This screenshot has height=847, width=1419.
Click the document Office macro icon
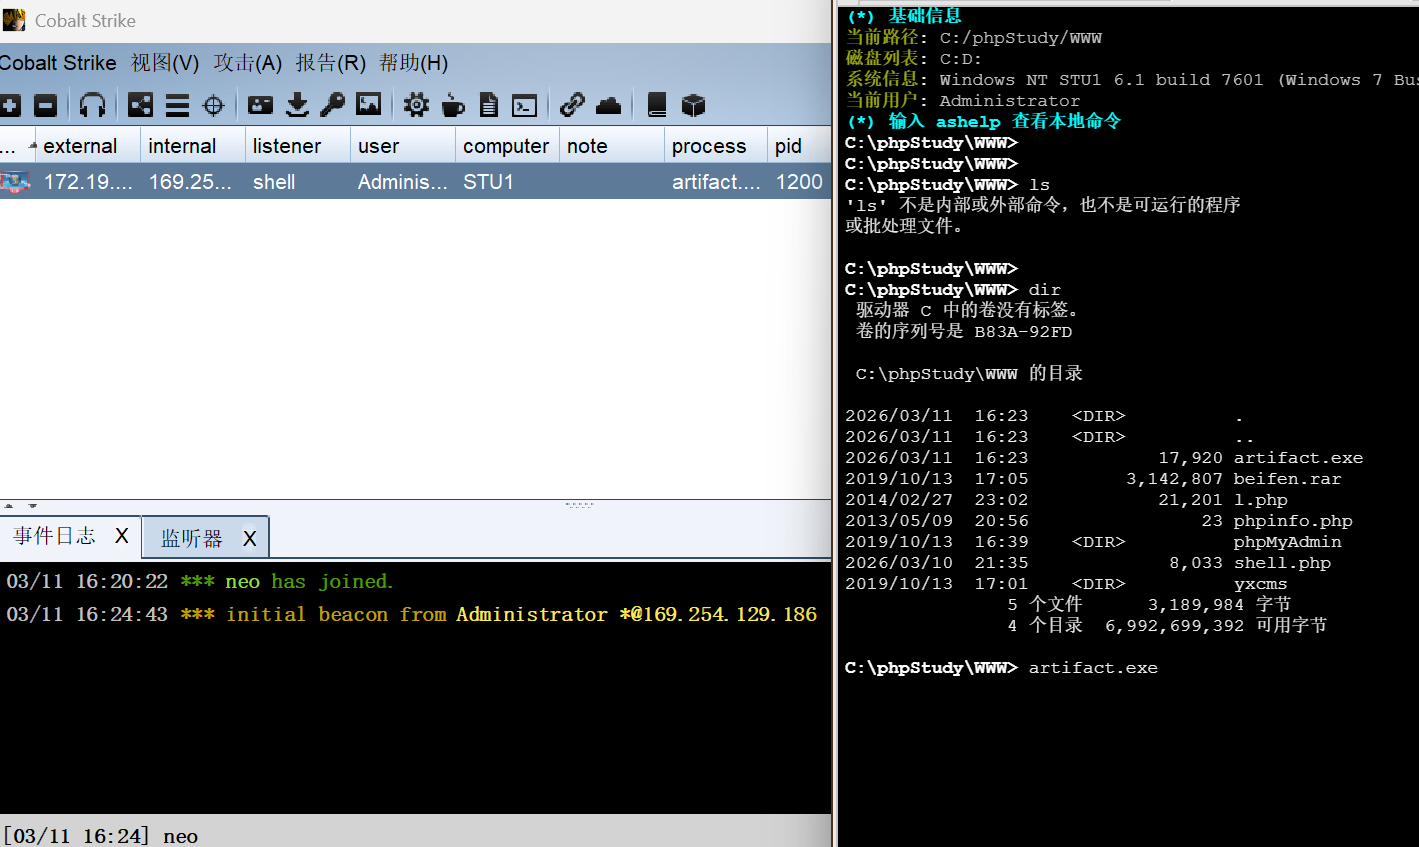coord(489,105)
